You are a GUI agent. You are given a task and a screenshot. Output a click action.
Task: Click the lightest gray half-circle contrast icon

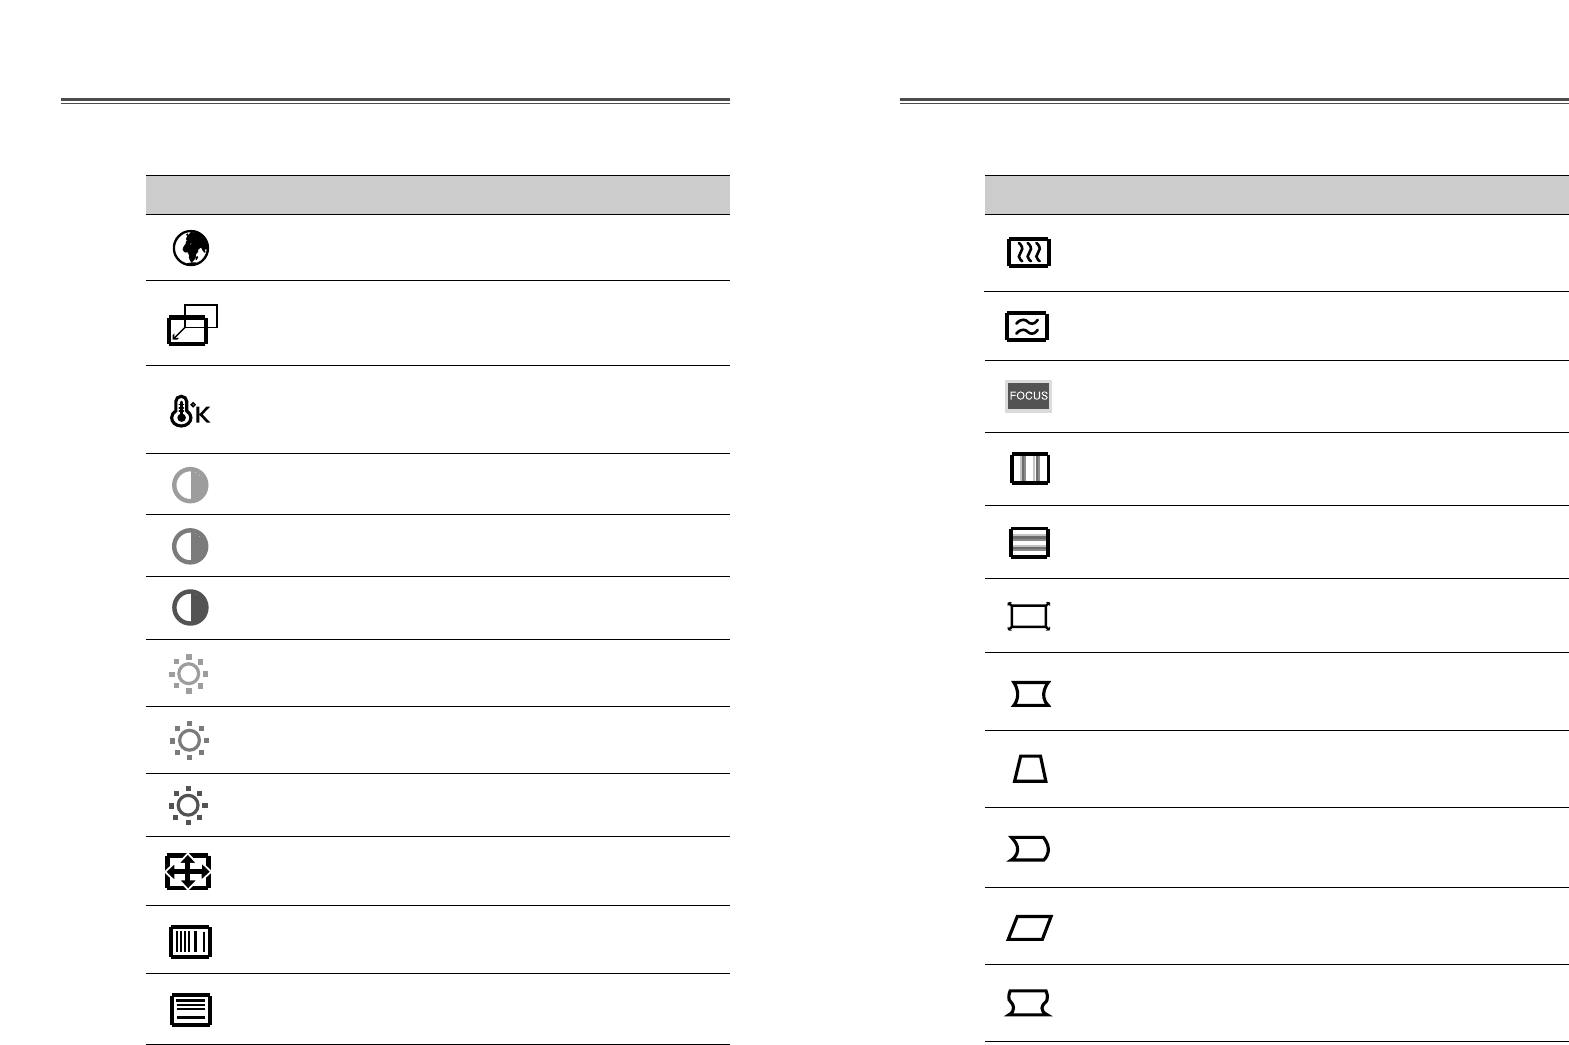(190, 485)
